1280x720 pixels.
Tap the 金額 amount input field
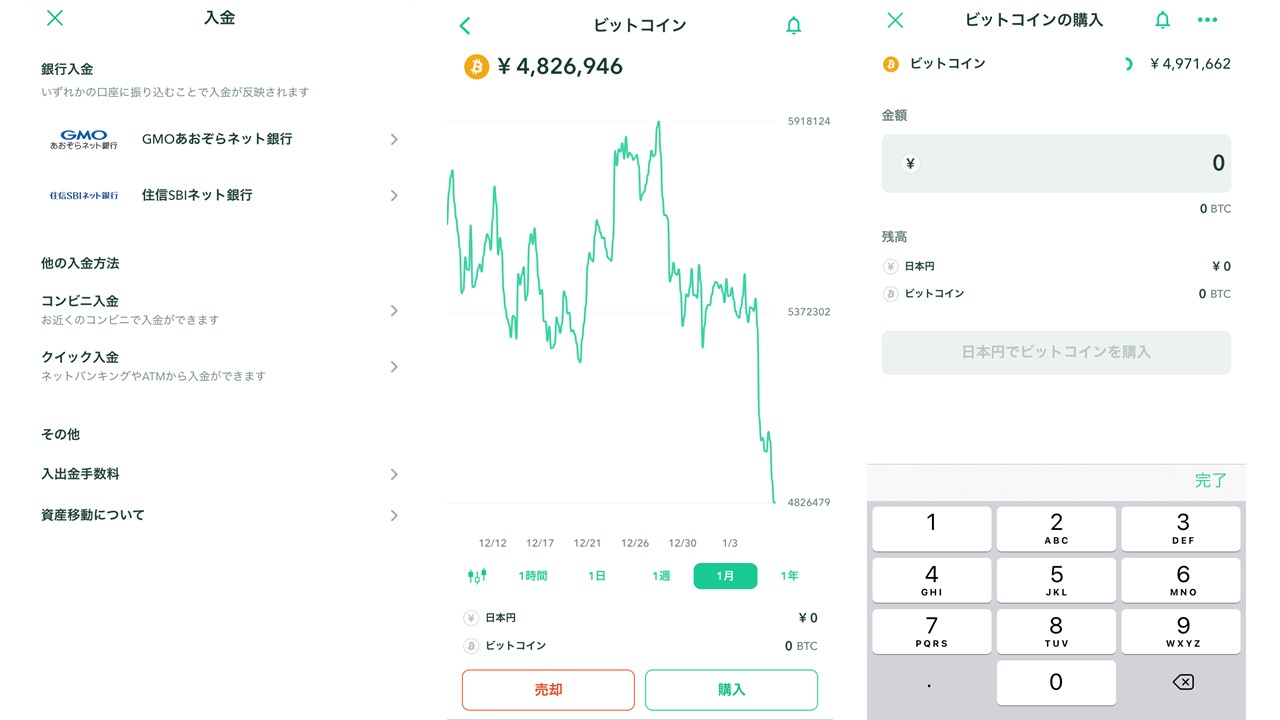click(x=1056, y=162)
